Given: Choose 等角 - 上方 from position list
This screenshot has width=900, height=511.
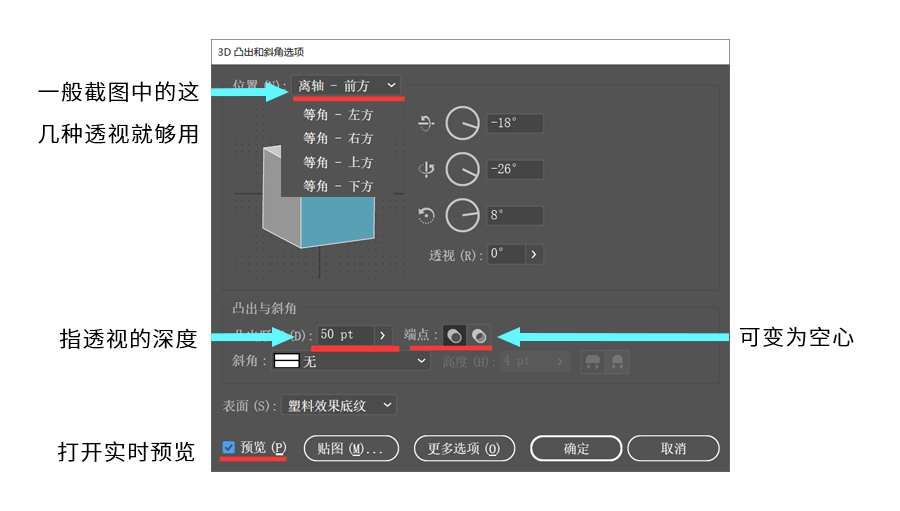Looking at the screenshot, I should (338, 162).
